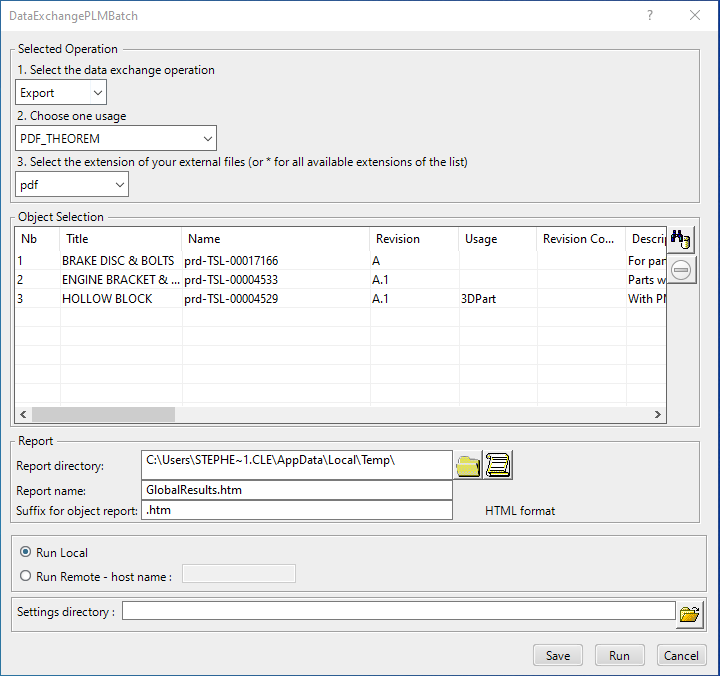Browse for report directory folder icon
This screenshot has width=720, height=676.
coord(467,466)
